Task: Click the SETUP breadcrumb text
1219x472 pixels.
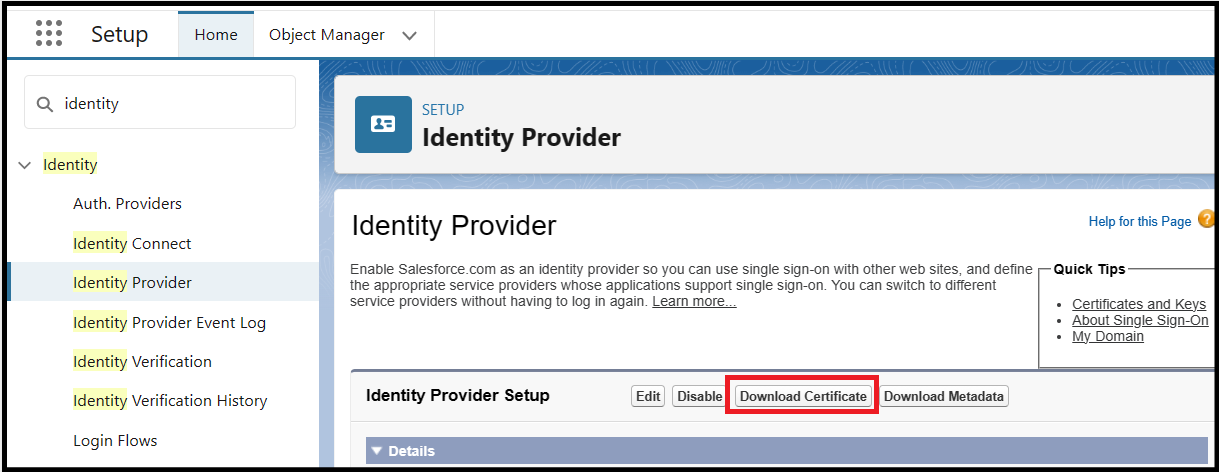Action: [443, 110]
